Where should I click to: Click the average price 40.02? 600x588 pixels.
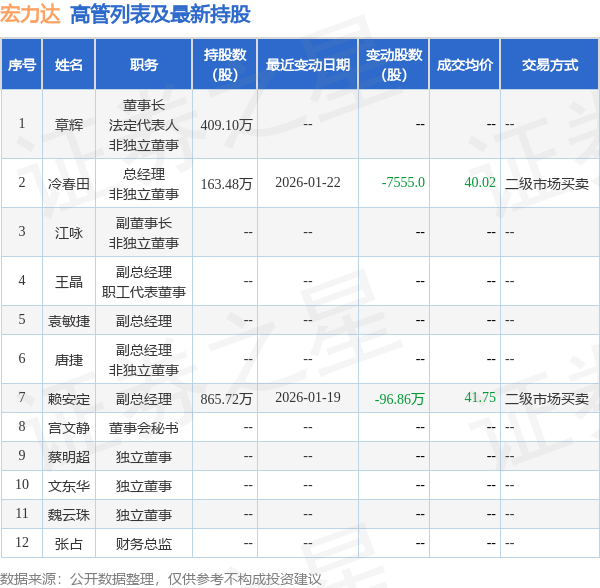480,182
